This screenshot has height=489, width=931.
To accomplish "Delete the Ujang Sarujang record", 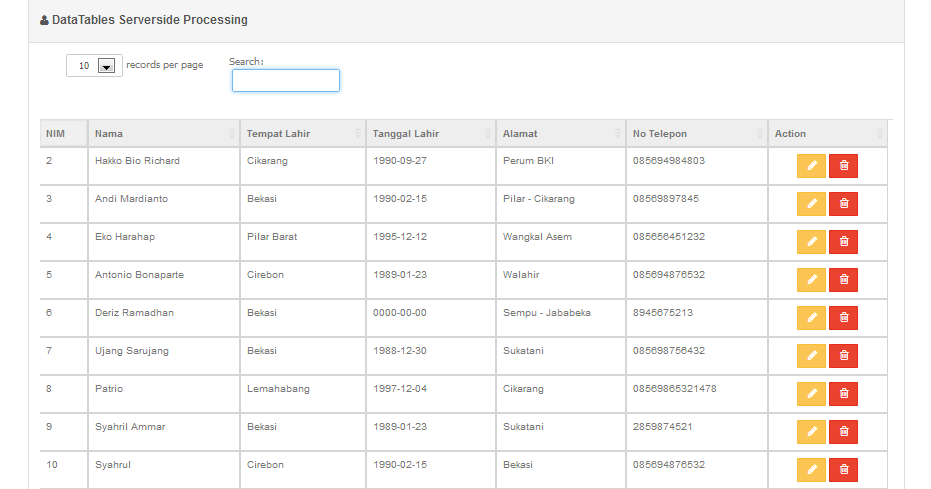I will [843, 355].
